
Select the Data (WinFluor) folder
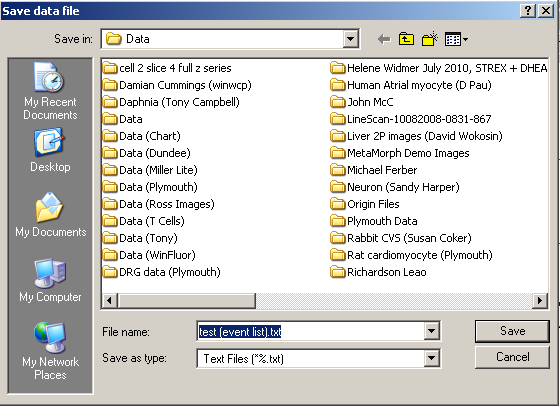(149, 255)
